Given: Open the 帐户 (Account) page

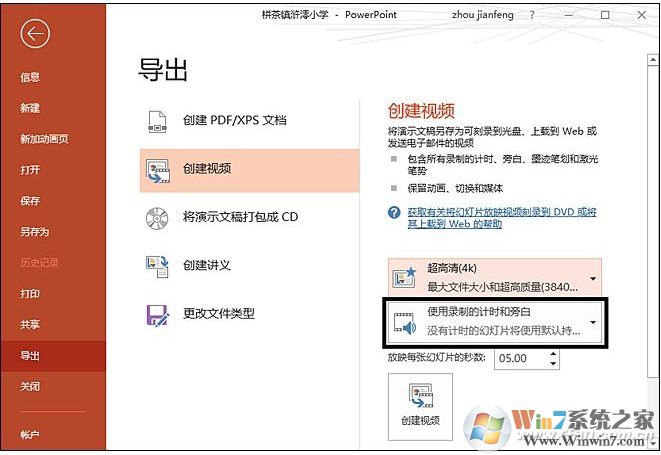Looking at the screenshot, I should coord(30,434).
